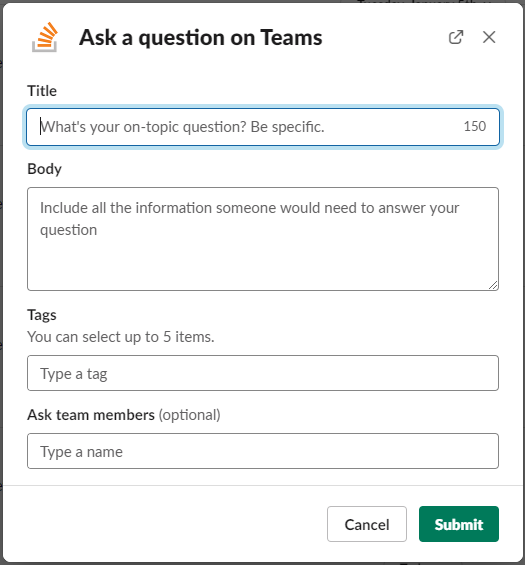Click into the Body text area
This screenshot has width=525, height=565.
(263, 239)
